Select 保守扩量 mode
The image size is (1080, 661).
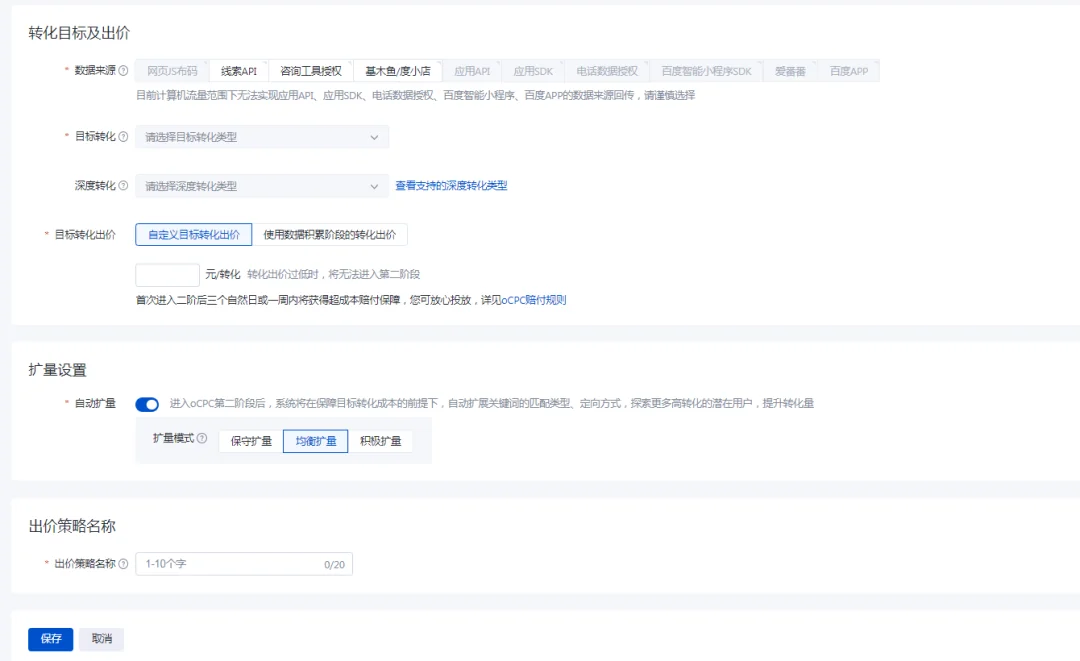pyautogui.click(x=251, y=441)
